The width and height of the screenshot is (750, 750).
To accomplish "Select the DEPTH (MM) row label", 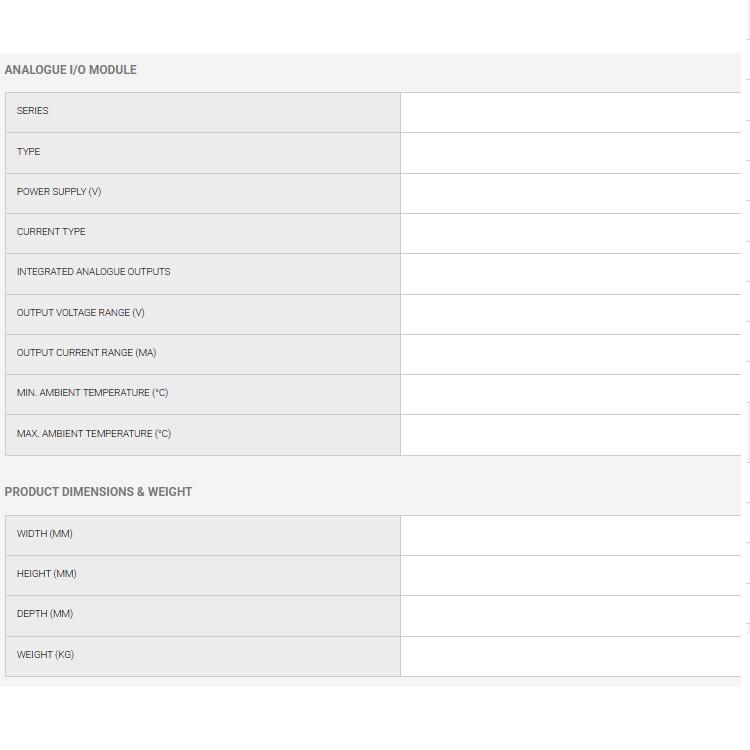I will 45,614.
